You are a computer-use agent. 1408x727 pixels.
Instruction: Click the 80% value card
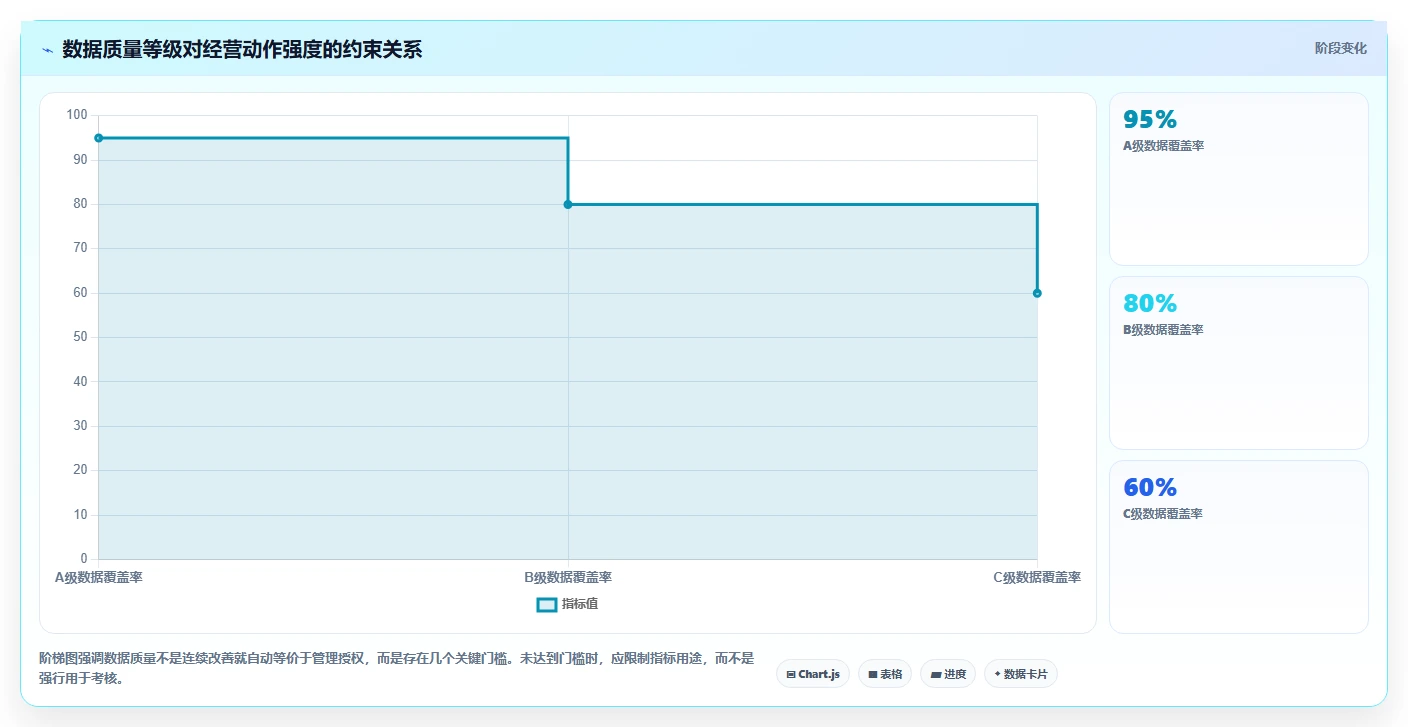click(x=1238, y=363)
